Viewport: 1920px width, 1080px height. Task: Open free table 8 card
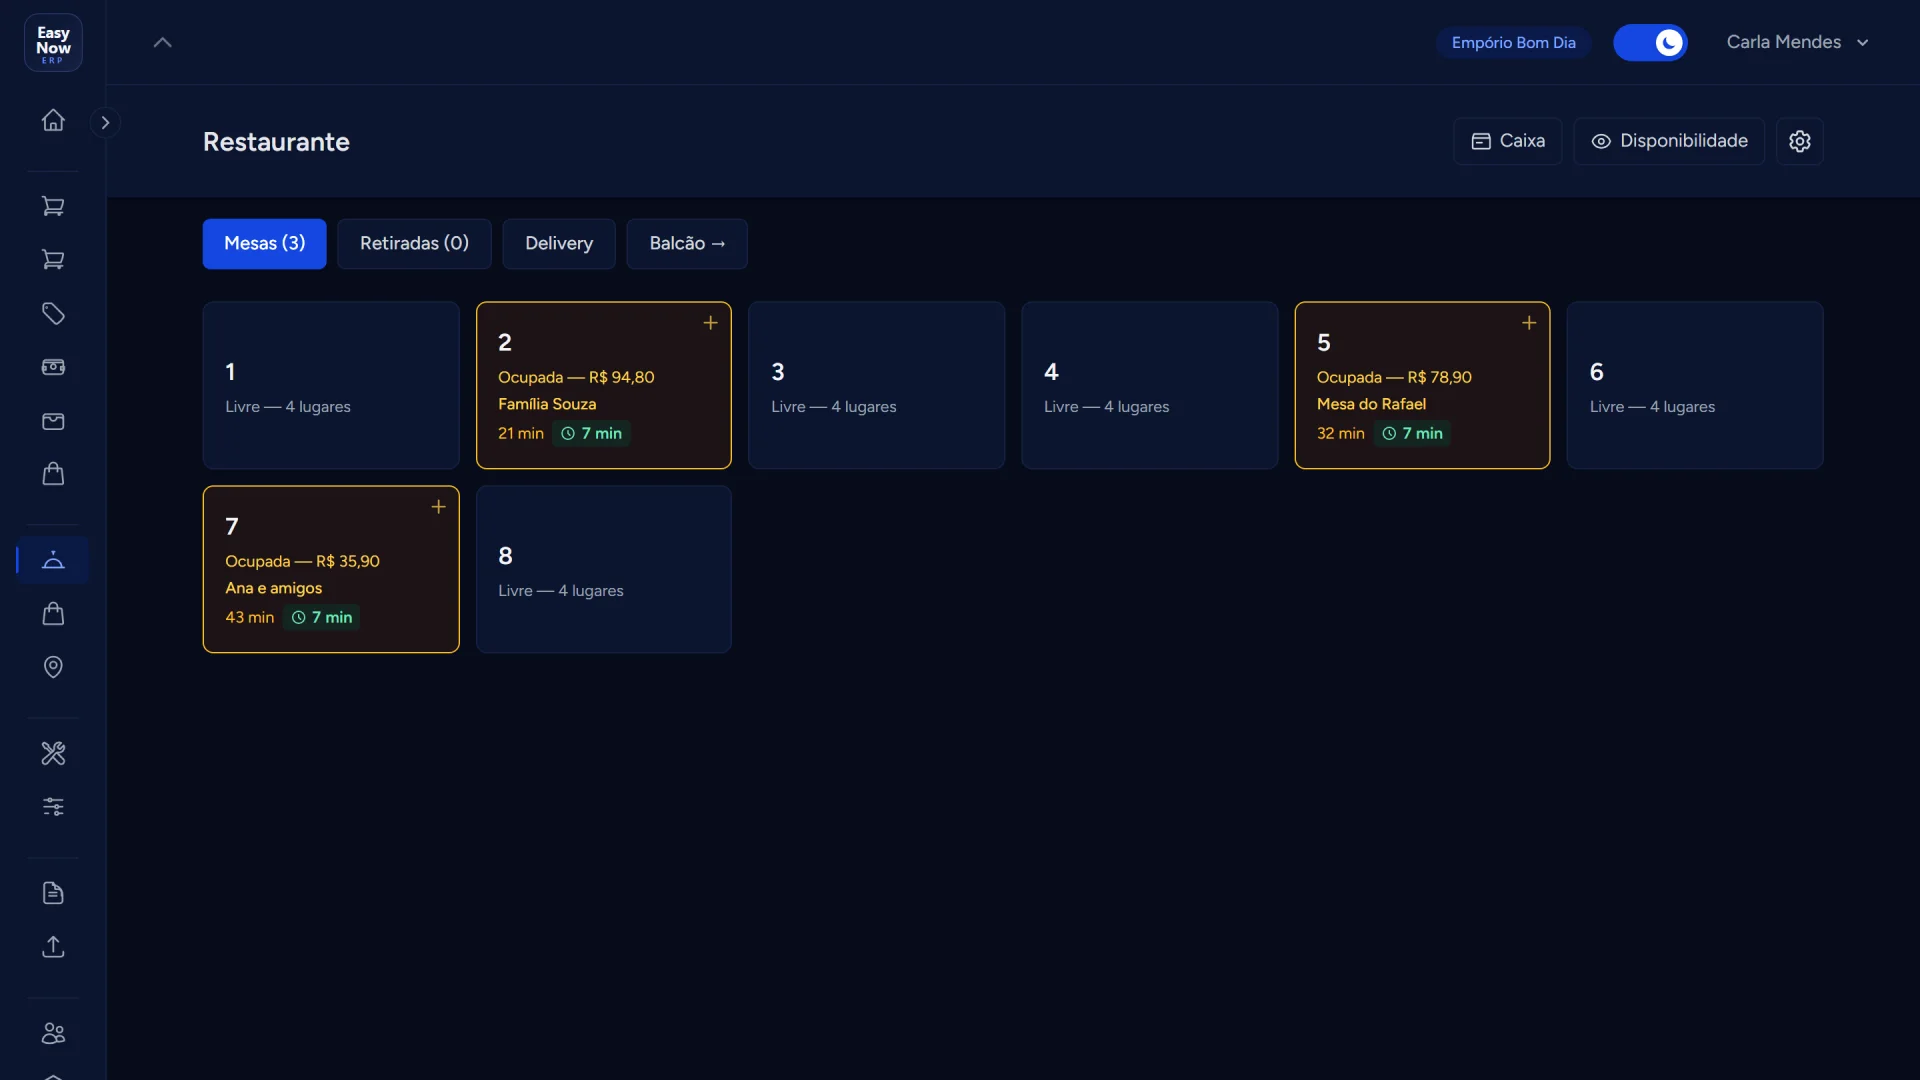tap(604, 569)
